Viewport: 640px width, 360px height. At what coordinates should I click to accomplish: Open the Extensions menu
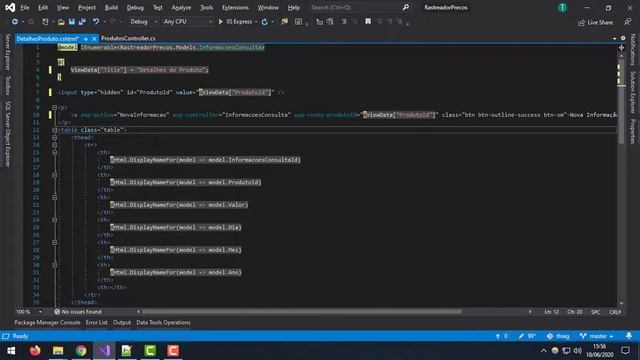[x=235, y=7]
